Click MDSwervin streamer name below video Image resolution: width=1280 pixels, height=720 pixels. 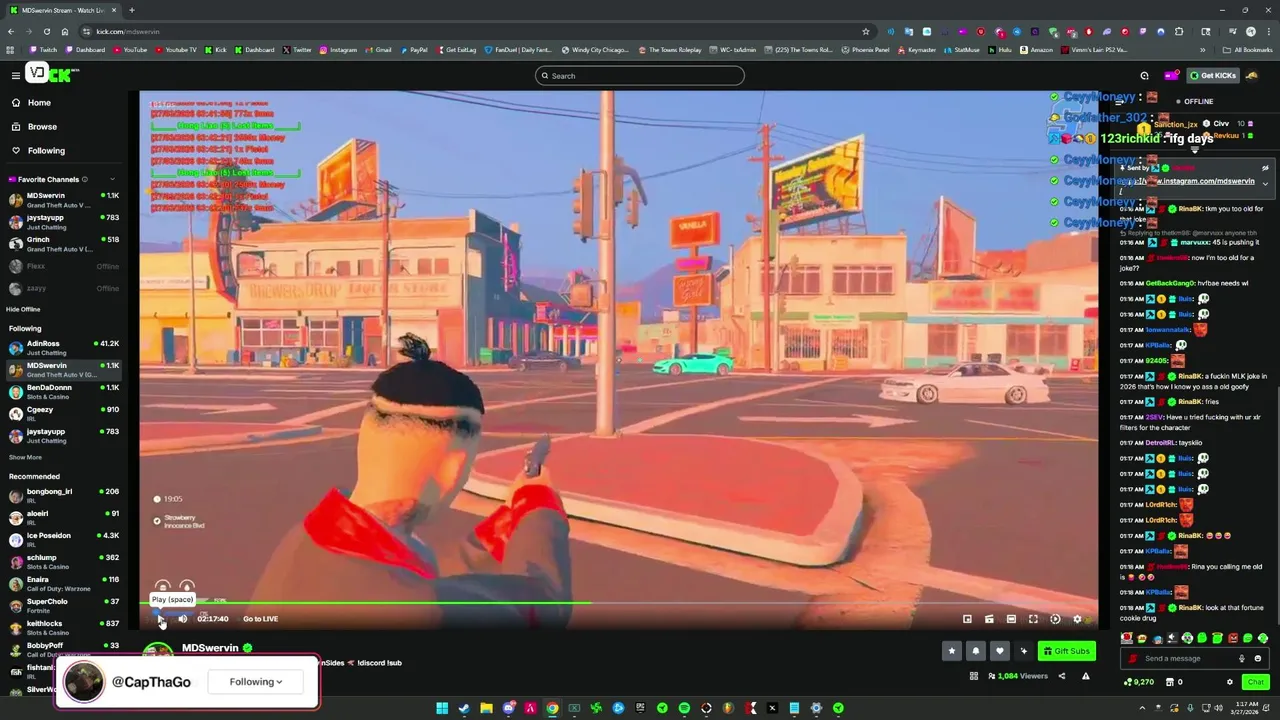point(210,648)
